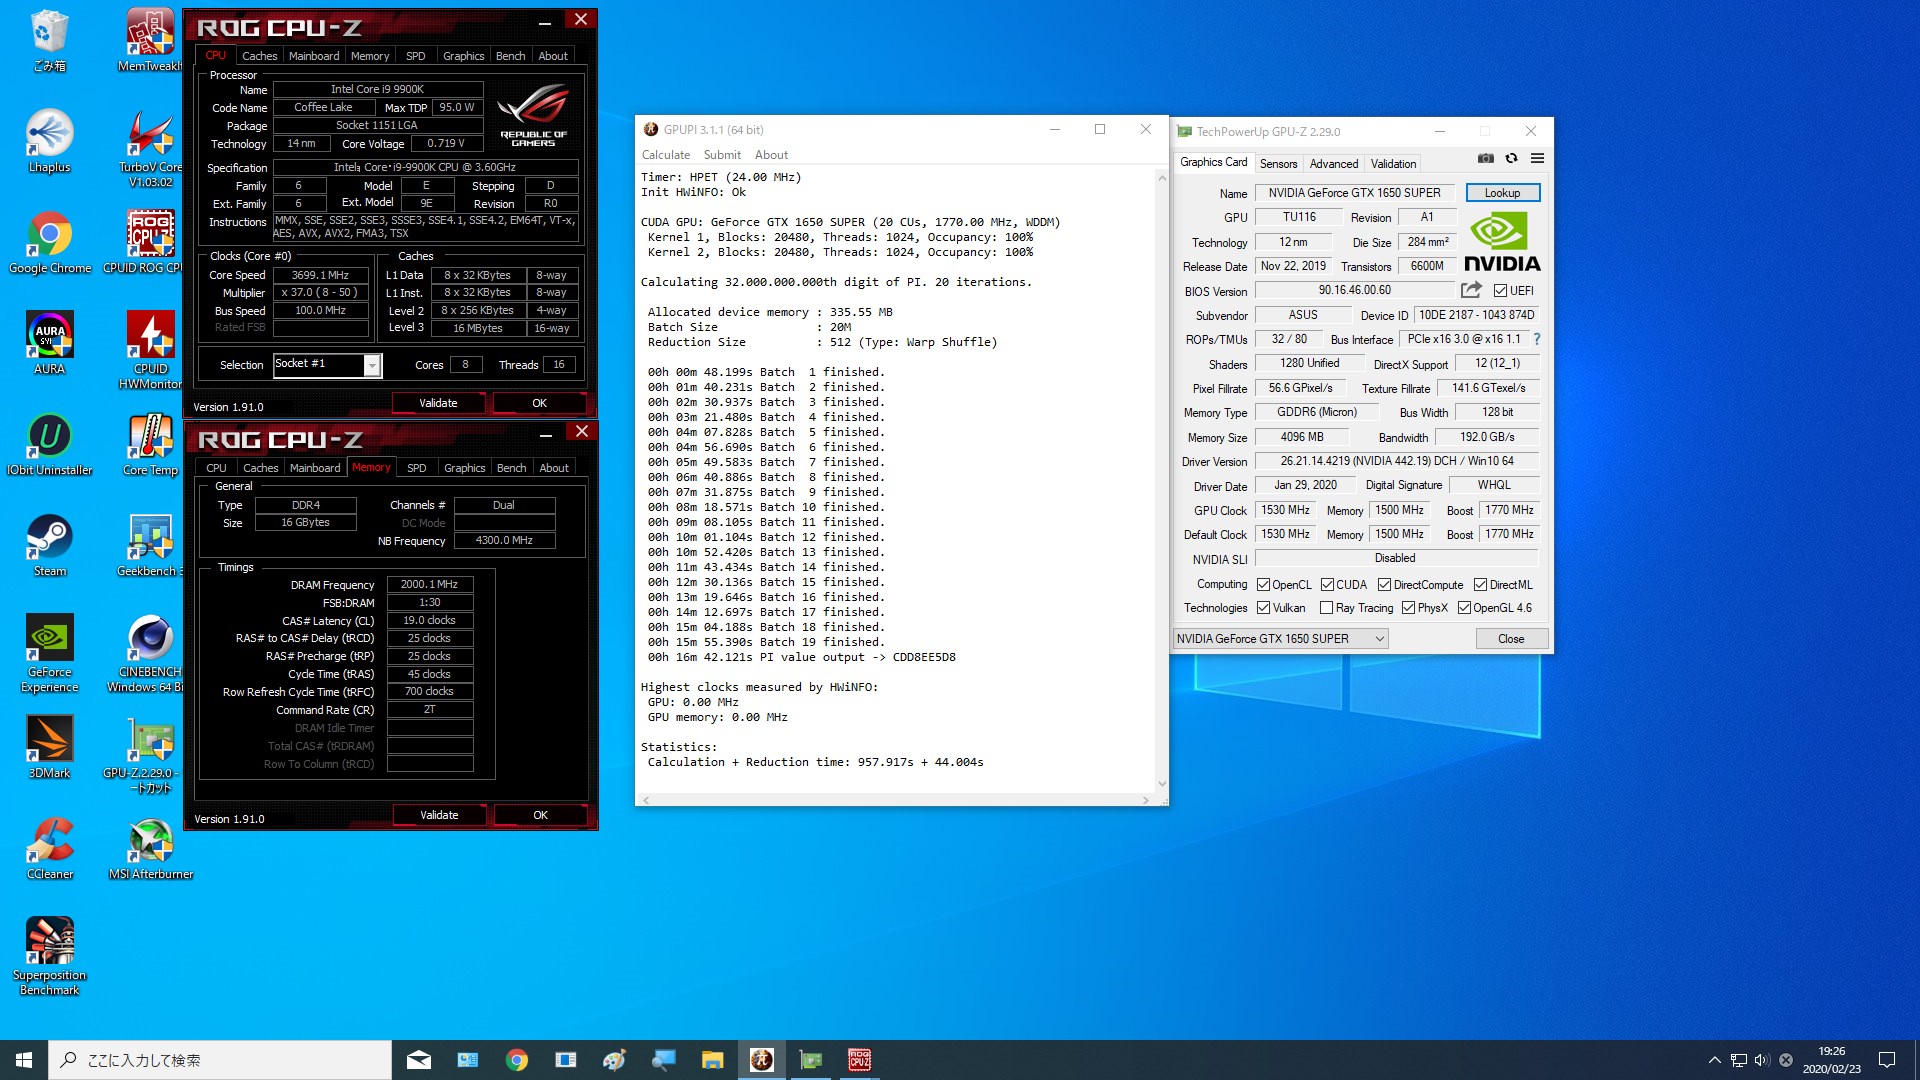The width and height of the screenshot is (1920, 1080).
Task: Open Submit menu in GPUPI
Action: click(722, 155)
